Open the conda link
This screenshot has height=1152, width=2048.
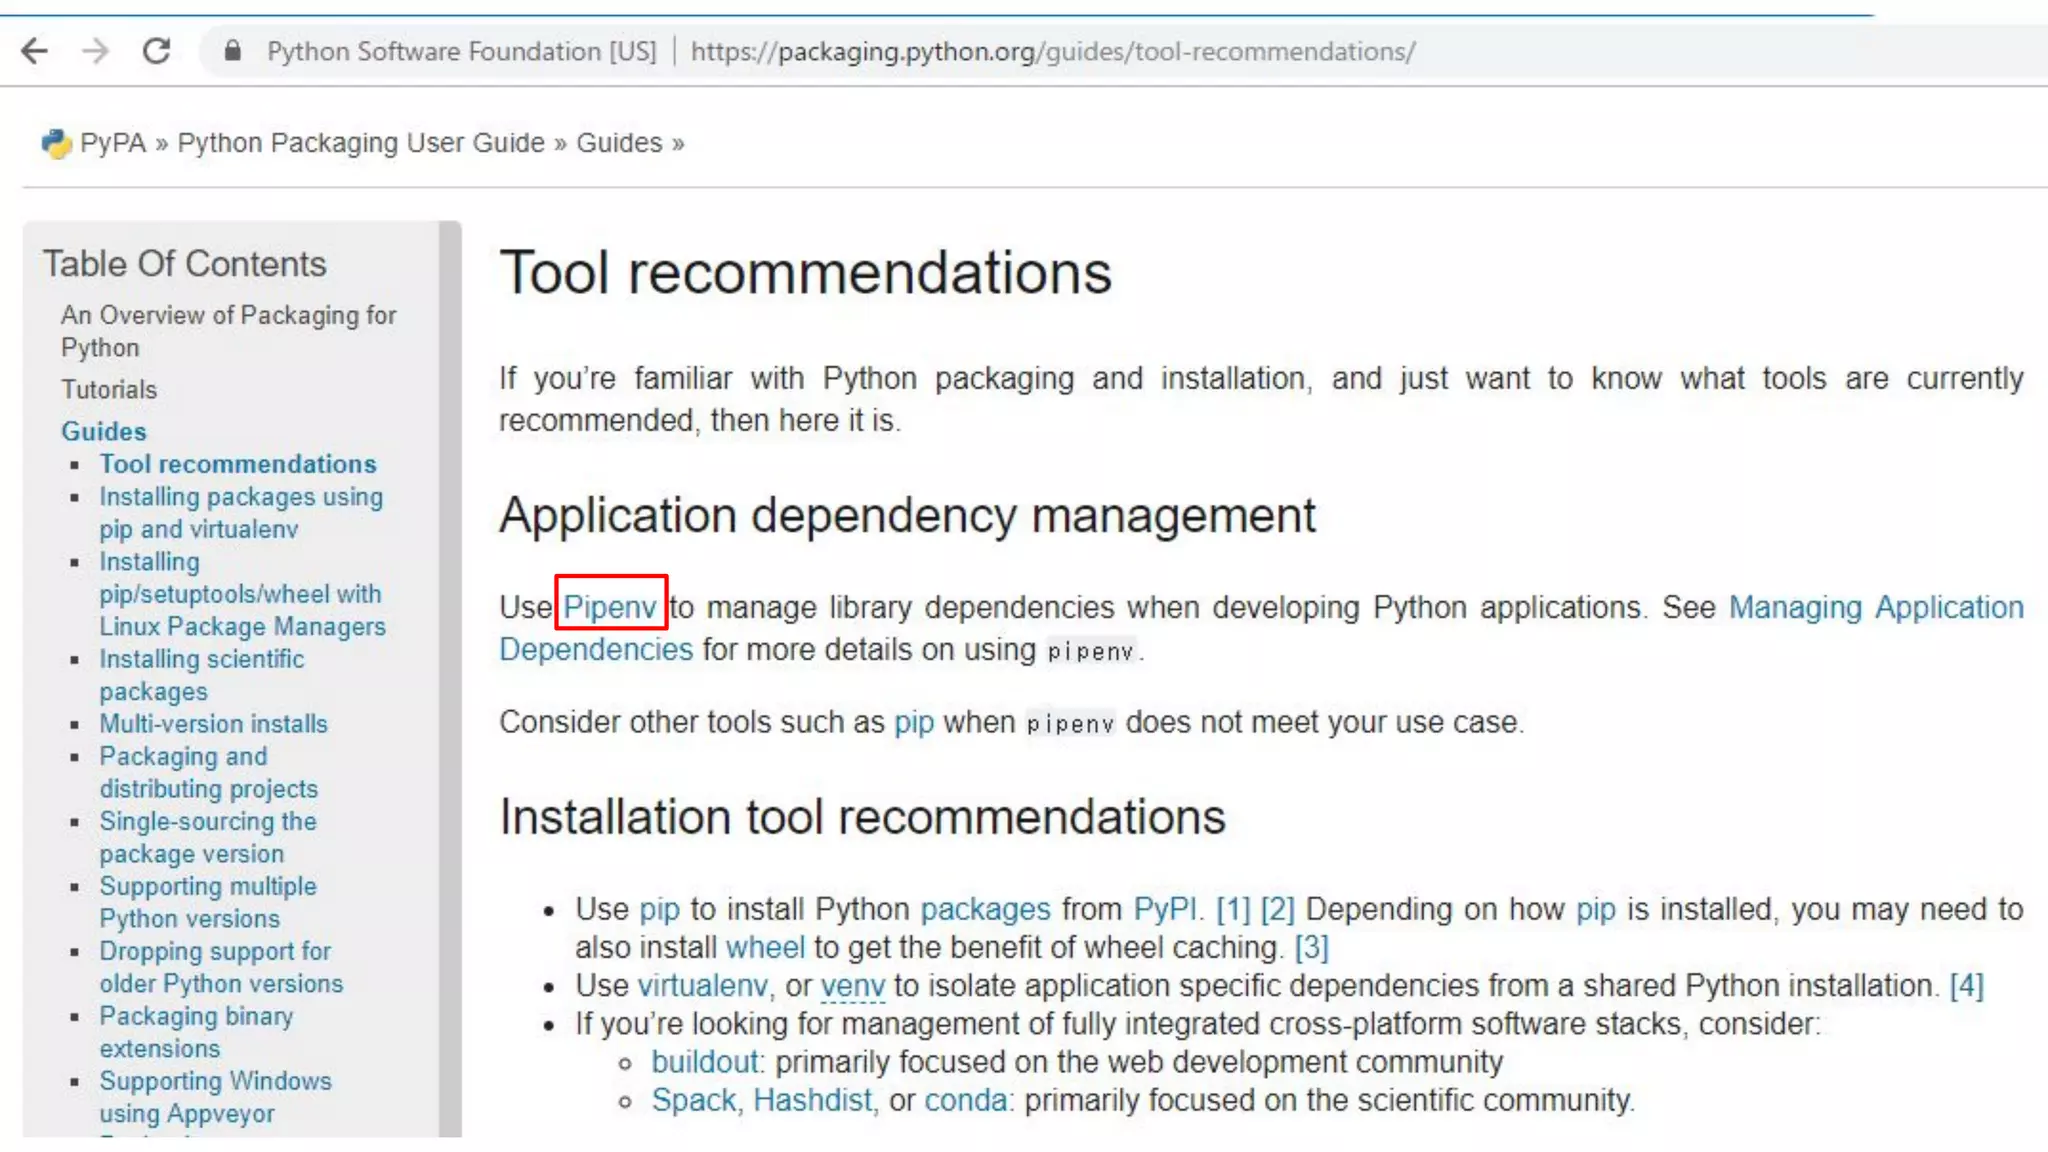[964, 1100]
